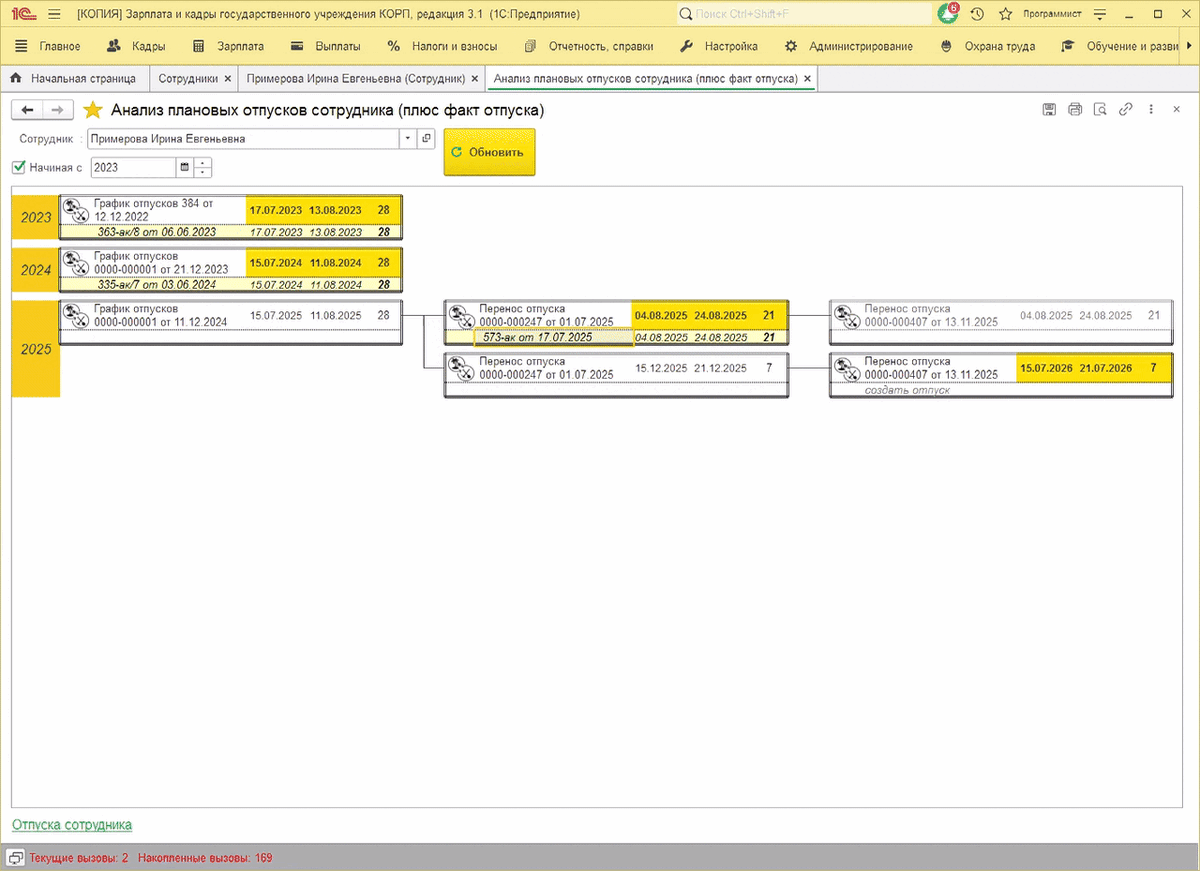The width and height of the screenshot is (1200, 871).
Task: Click the создать отпуск link
Action: tap(907, 390)
